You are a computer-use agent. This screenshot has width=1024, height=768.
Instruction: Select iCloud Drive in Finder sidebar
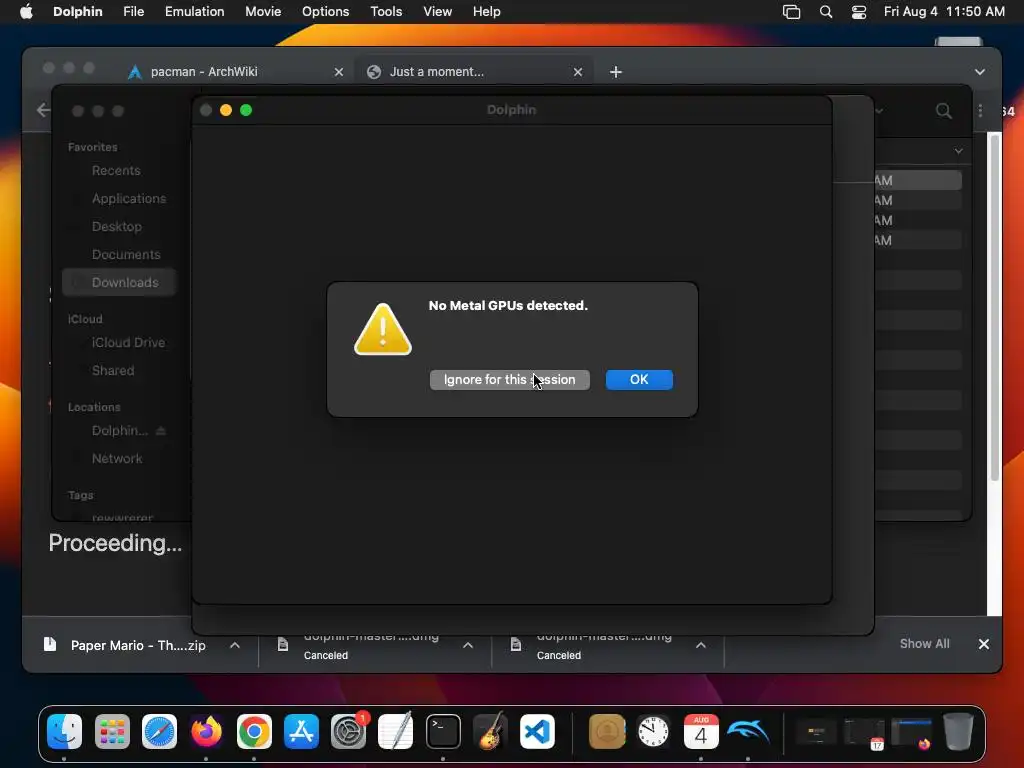coord(128,342)
